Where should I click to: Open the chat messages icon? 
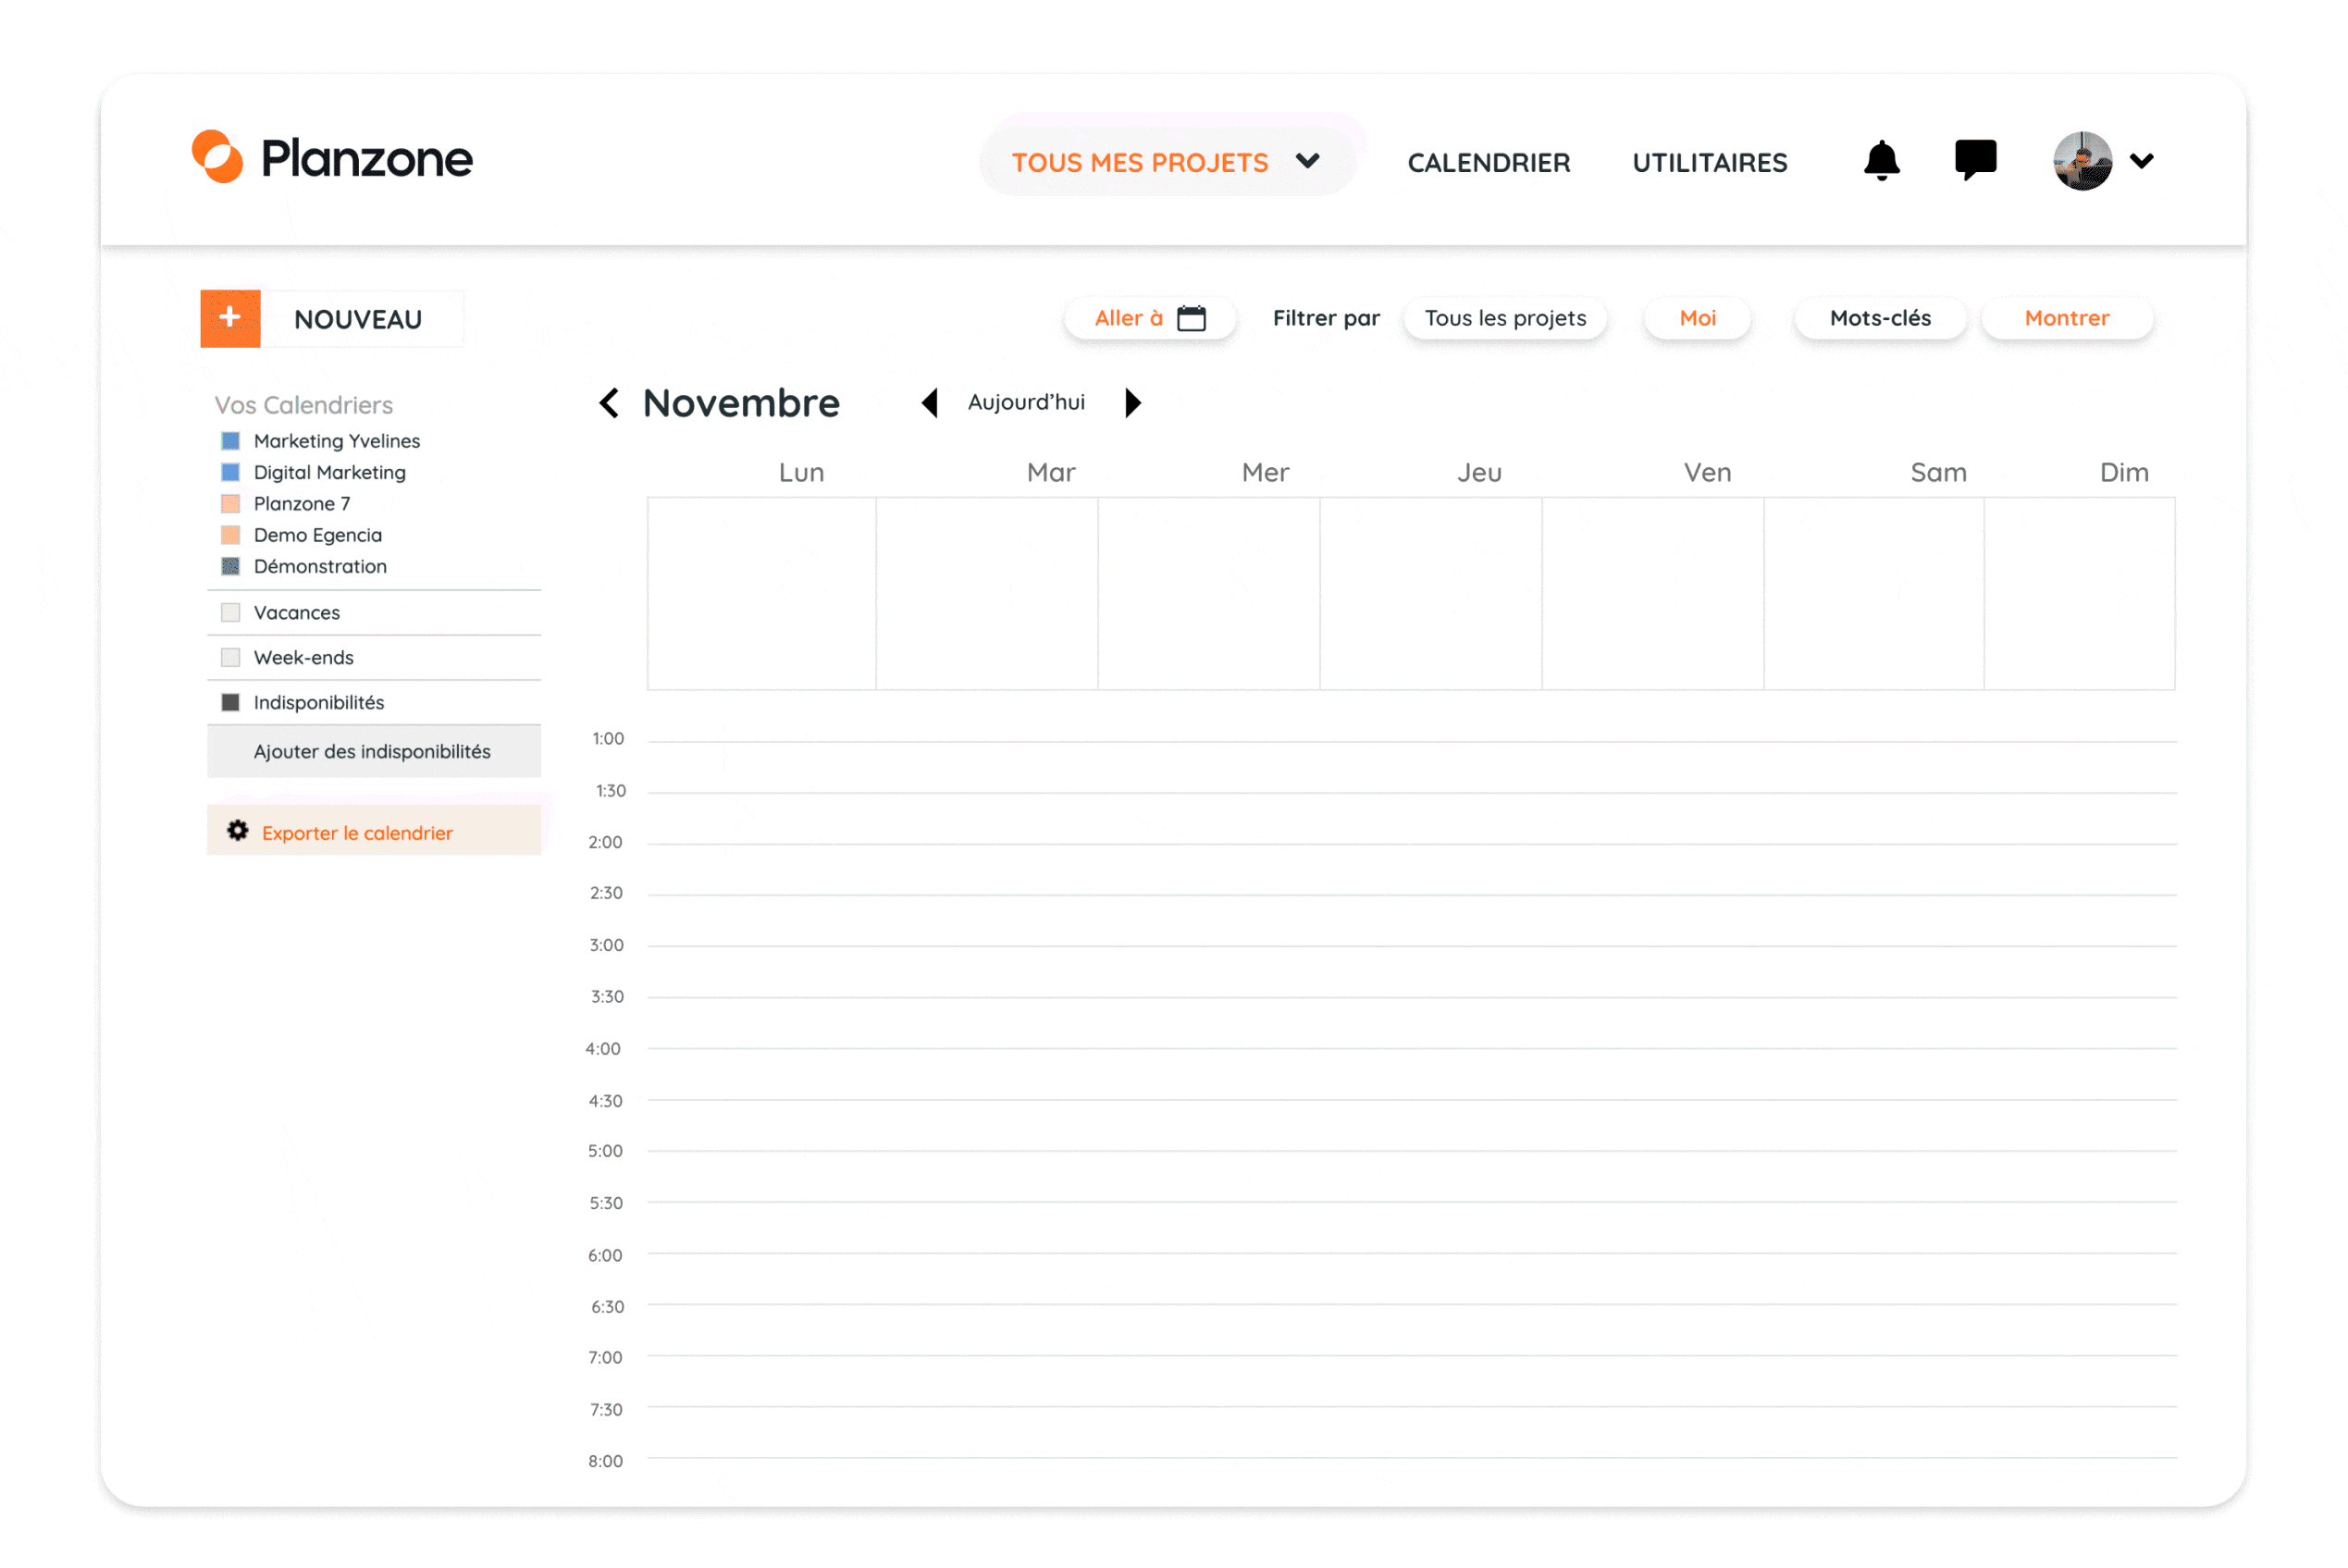pos(1975,159)
